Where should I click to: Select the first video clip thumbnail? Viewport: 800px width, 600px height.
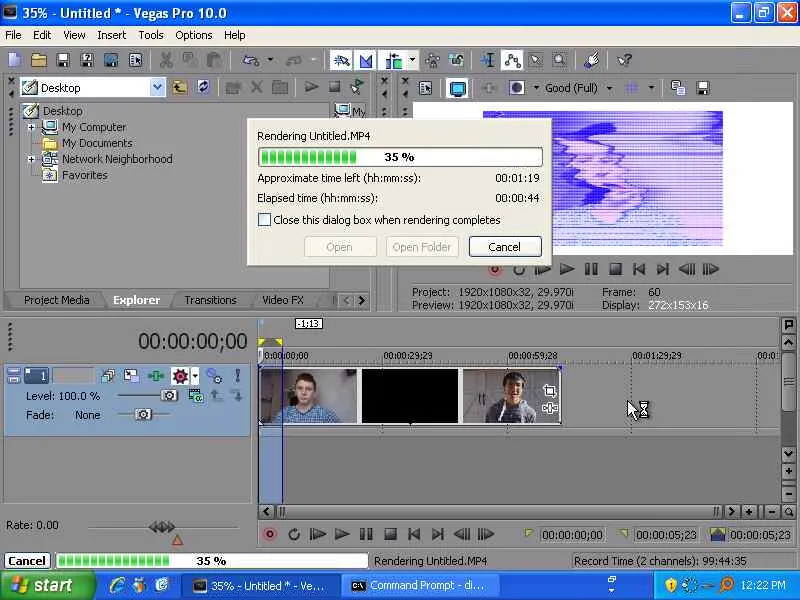pyautogui.click(x=309, y=396)
